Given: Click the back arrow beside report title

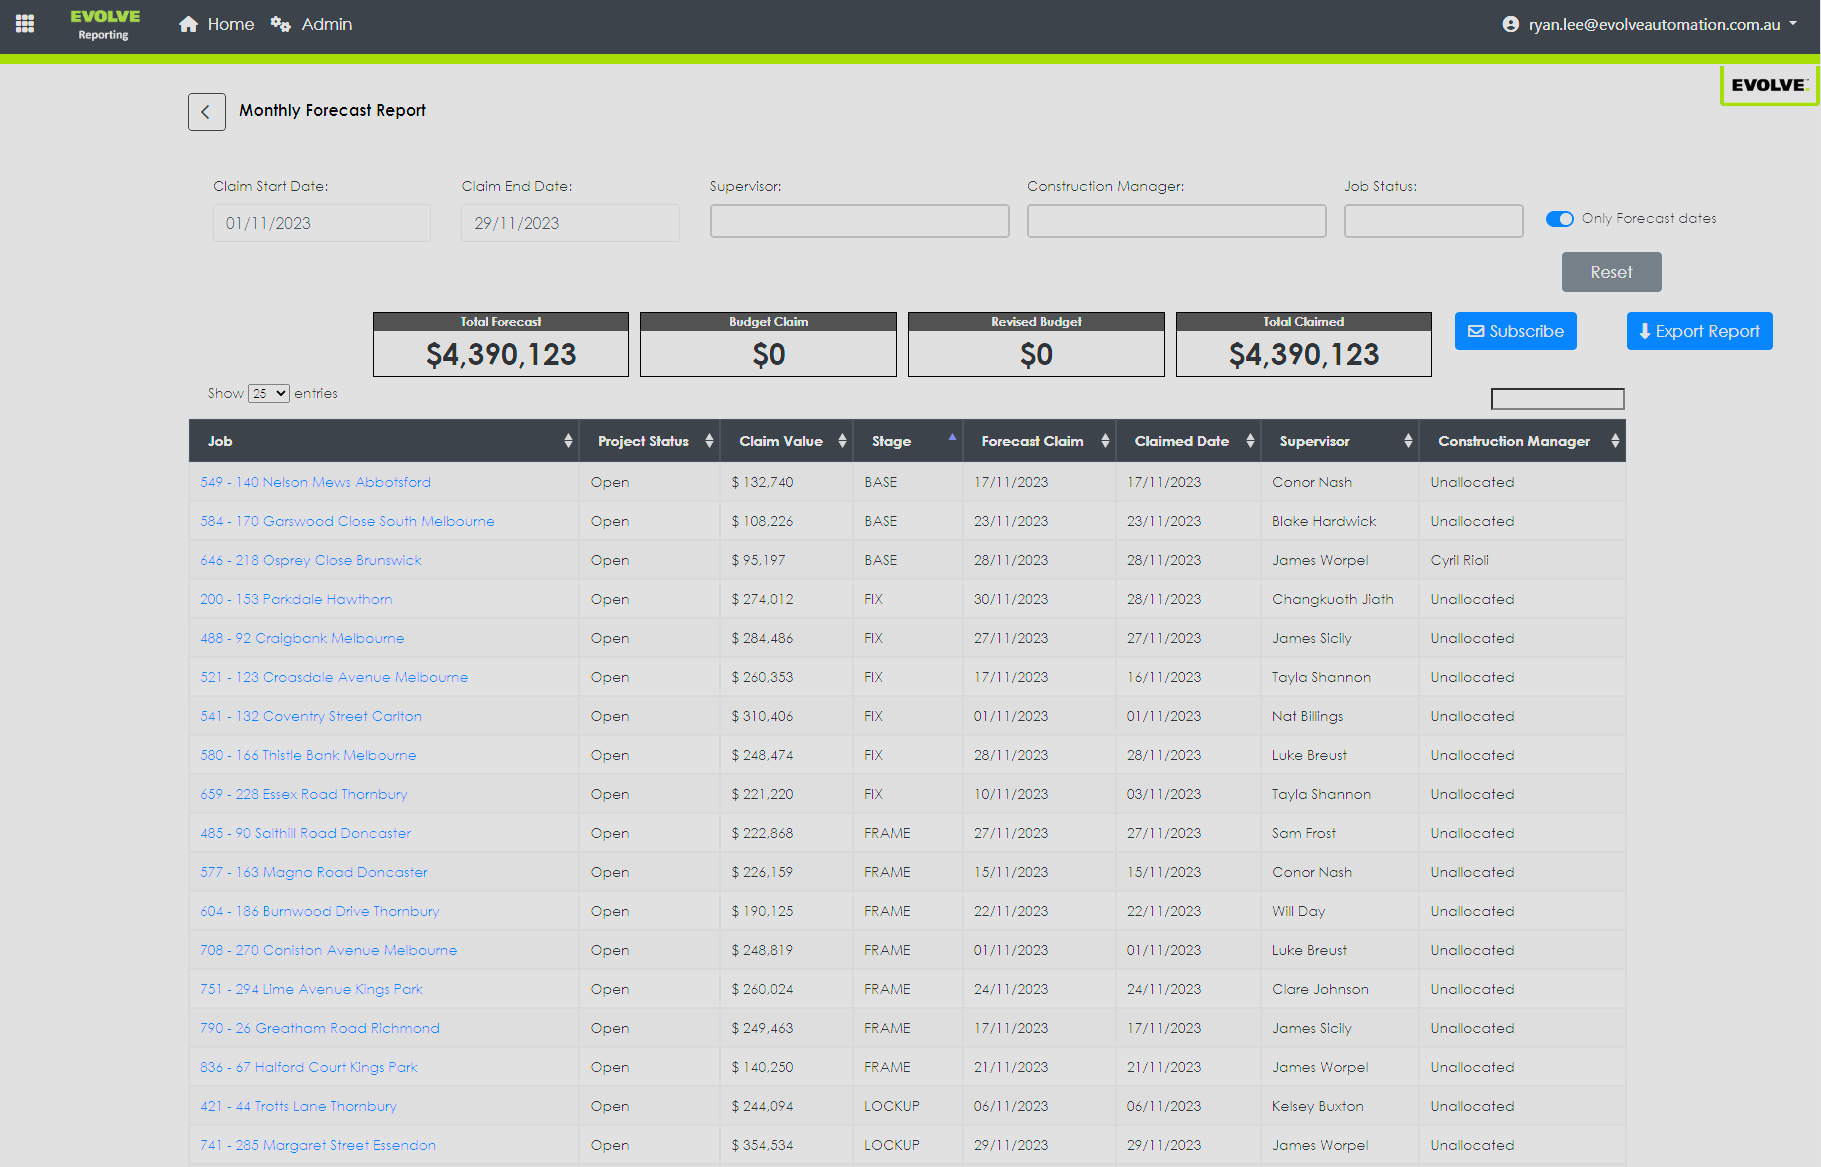Looking at the screenshot, I should click(x=206, y=112).
